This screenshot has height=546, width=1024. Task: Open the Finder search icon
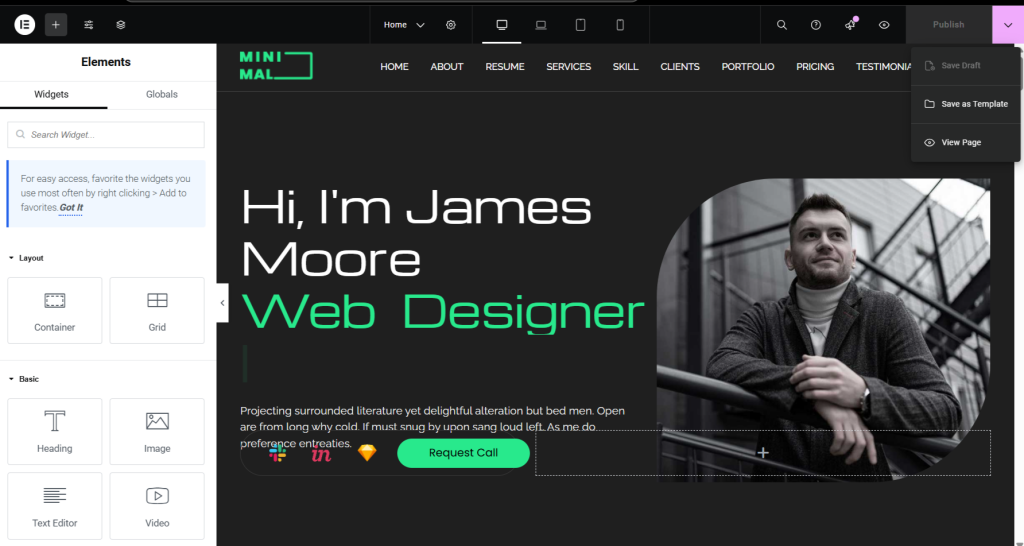tap(782, 25)
